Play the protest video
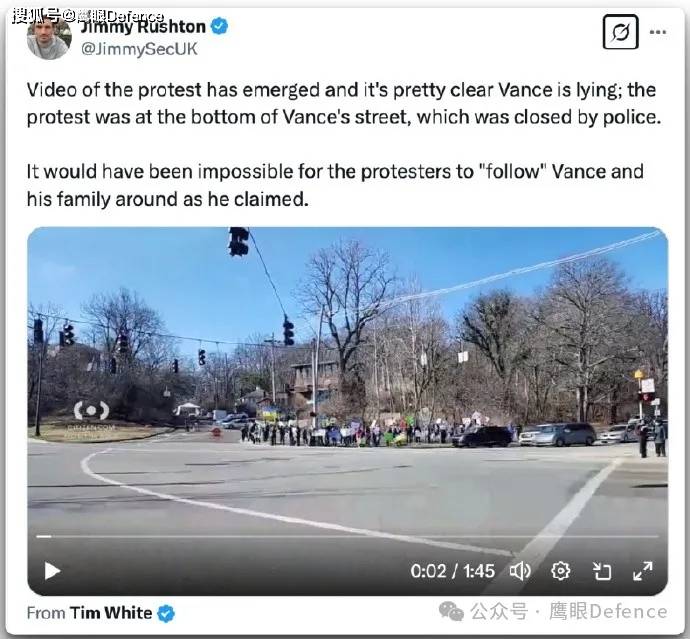 pyautogui.click(x=52, y=571)
